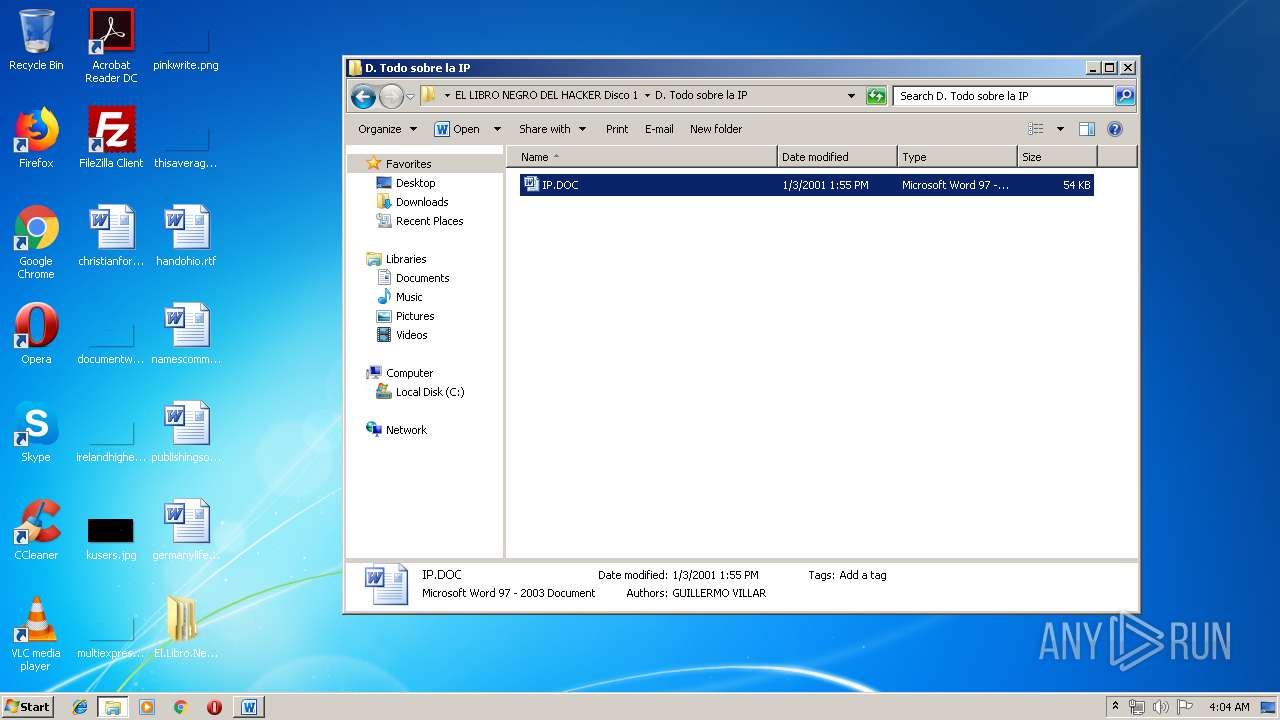The height and width of the screenshot is (720, 1280).
Task: Sort by the Size column header
Action: tap(1057, 157)
